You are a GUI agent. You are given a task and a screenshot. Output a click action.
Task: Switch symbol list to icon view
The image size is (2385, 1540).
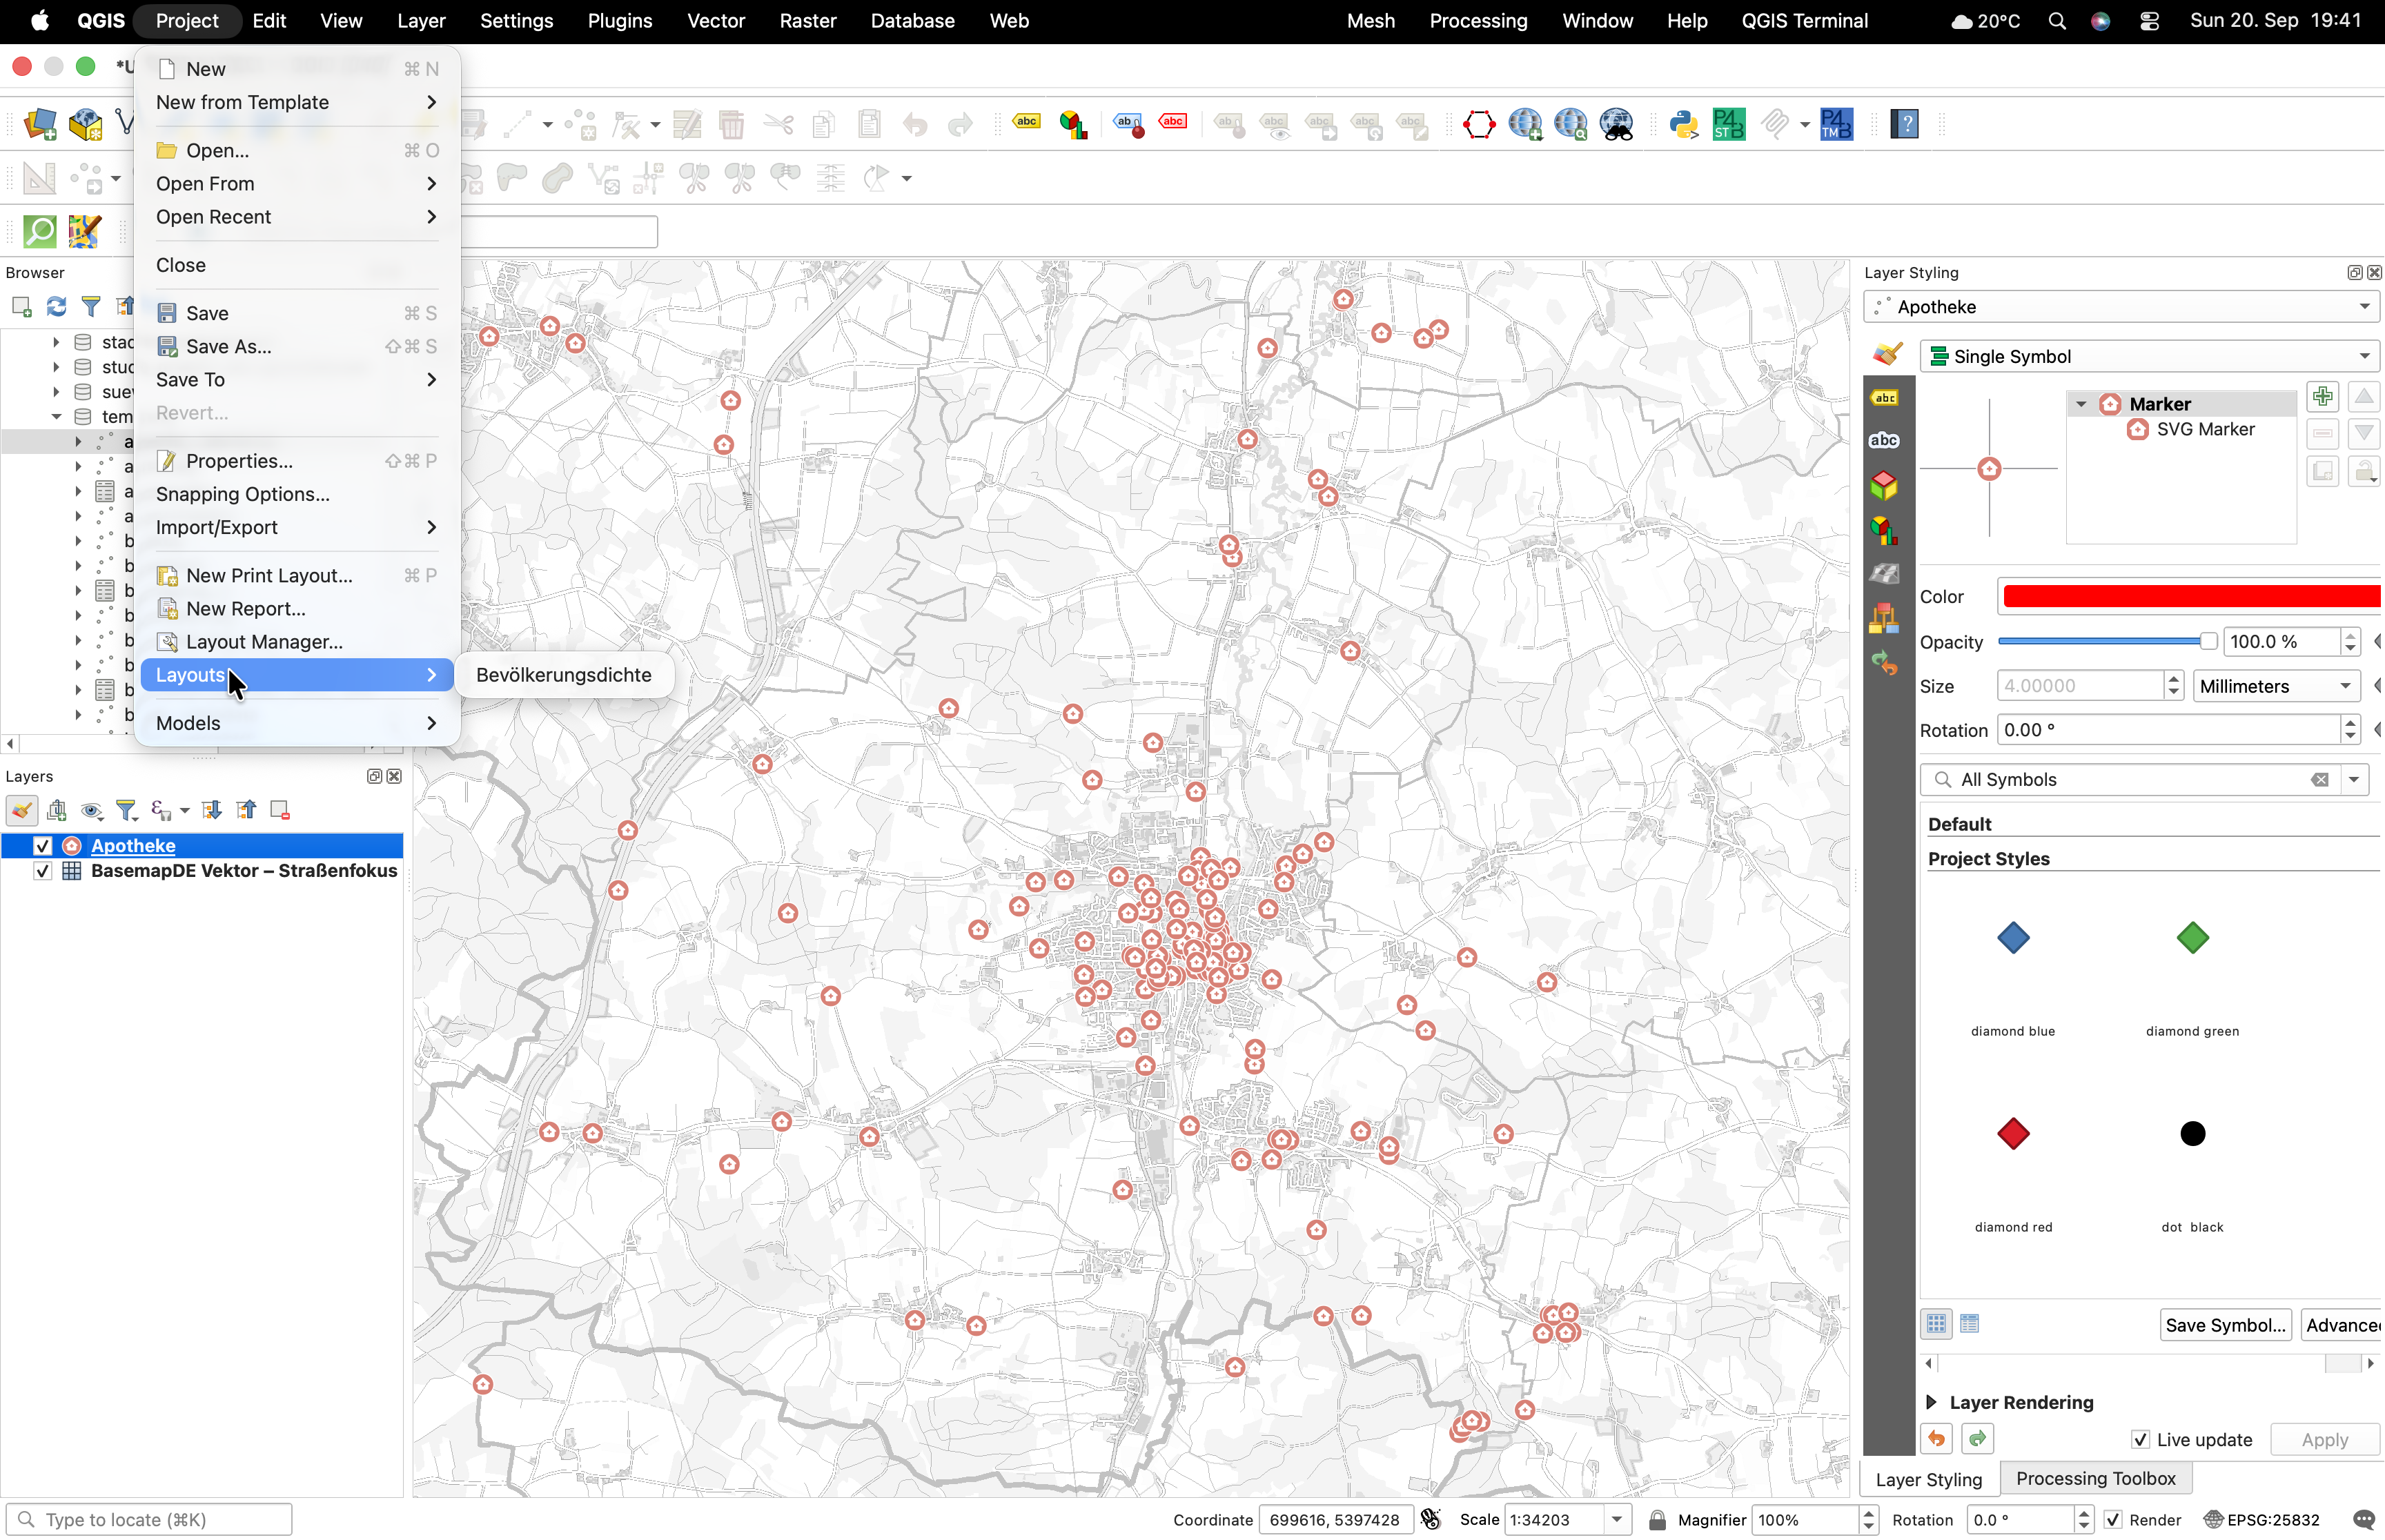[1936, 1324]
